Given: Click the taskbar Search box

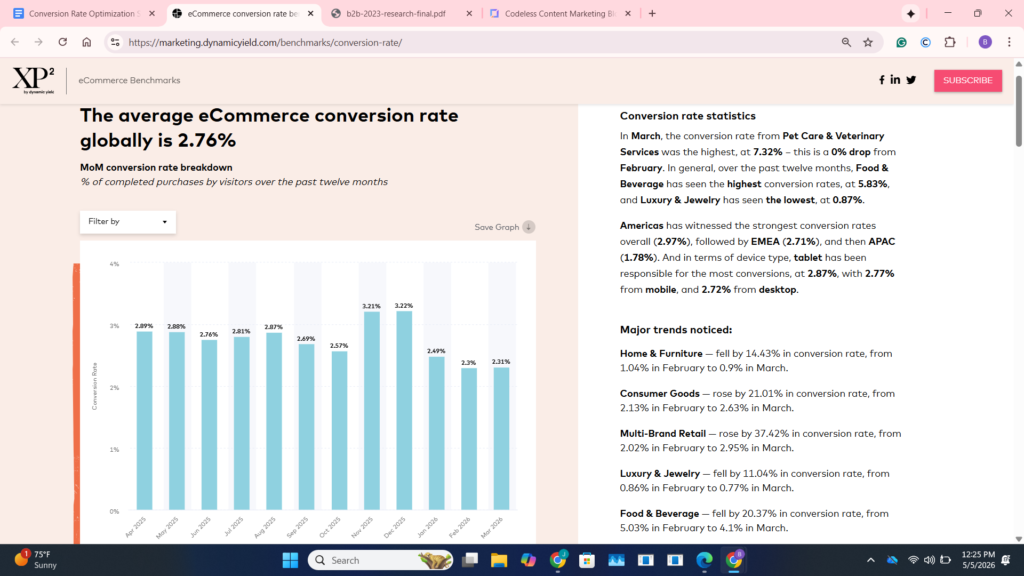Looking at the screenshot, I should (381, 560).
